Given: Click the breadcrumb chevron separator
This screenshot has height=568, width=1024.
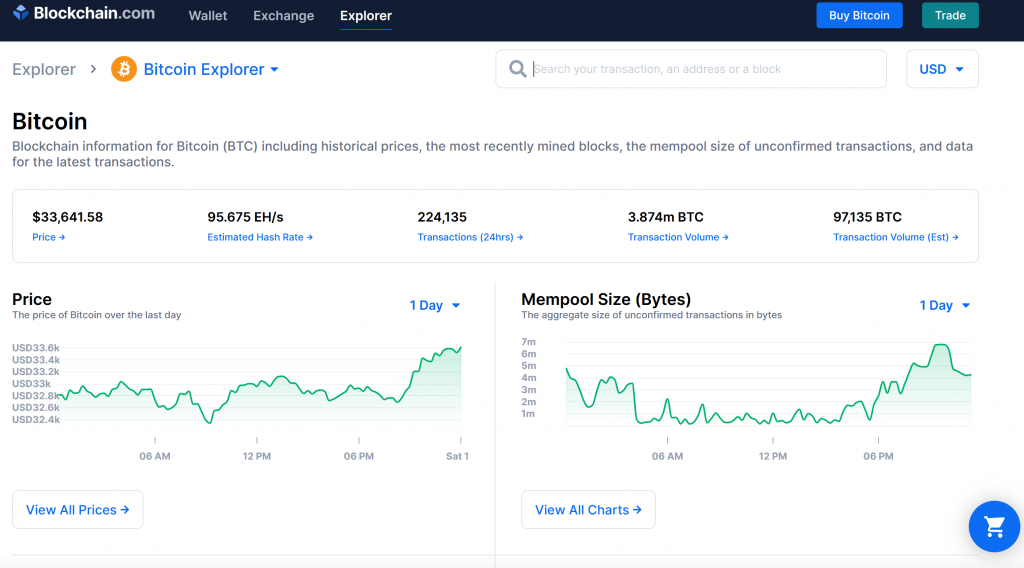Looking at the screenshot, I should [x=93, y=69].
